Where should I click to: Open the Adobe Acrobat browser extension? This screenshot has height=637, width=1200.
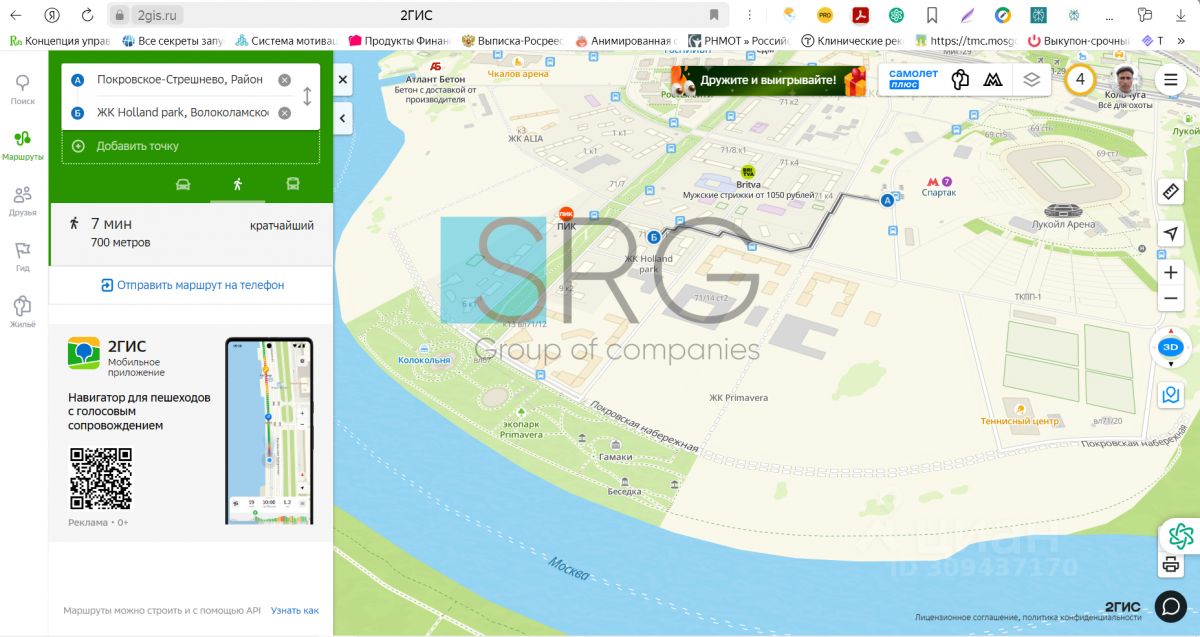(x=860, y=15)
